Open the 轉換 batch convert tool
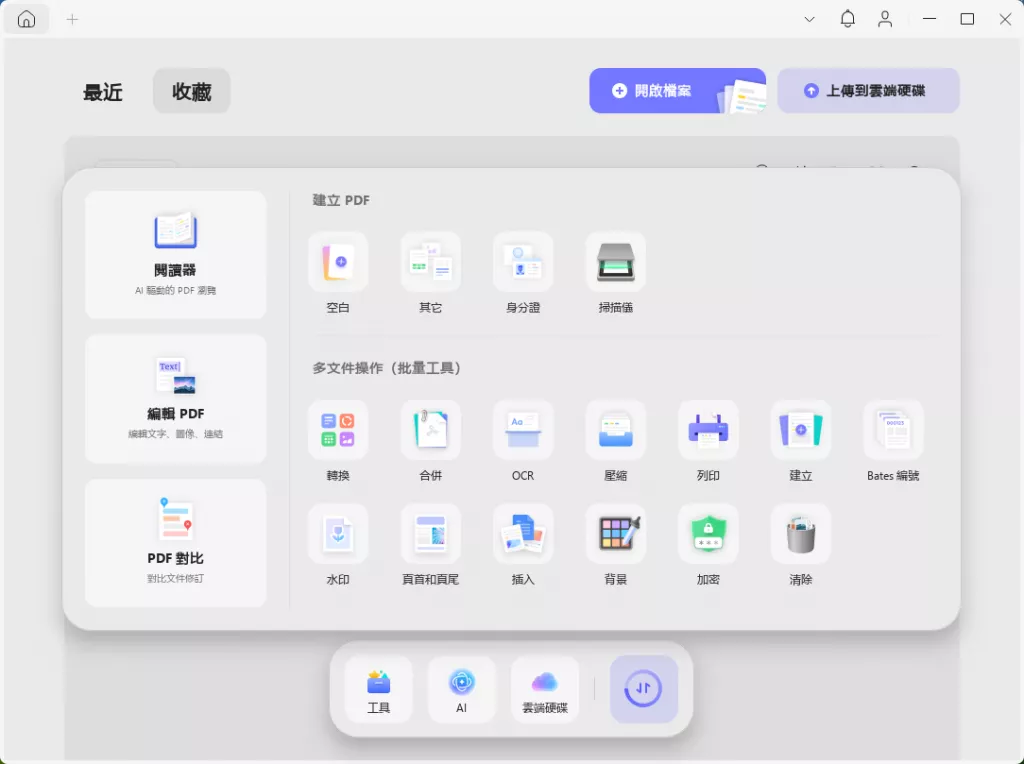Viewport: 1024px width, 764px height. [338, 430]
